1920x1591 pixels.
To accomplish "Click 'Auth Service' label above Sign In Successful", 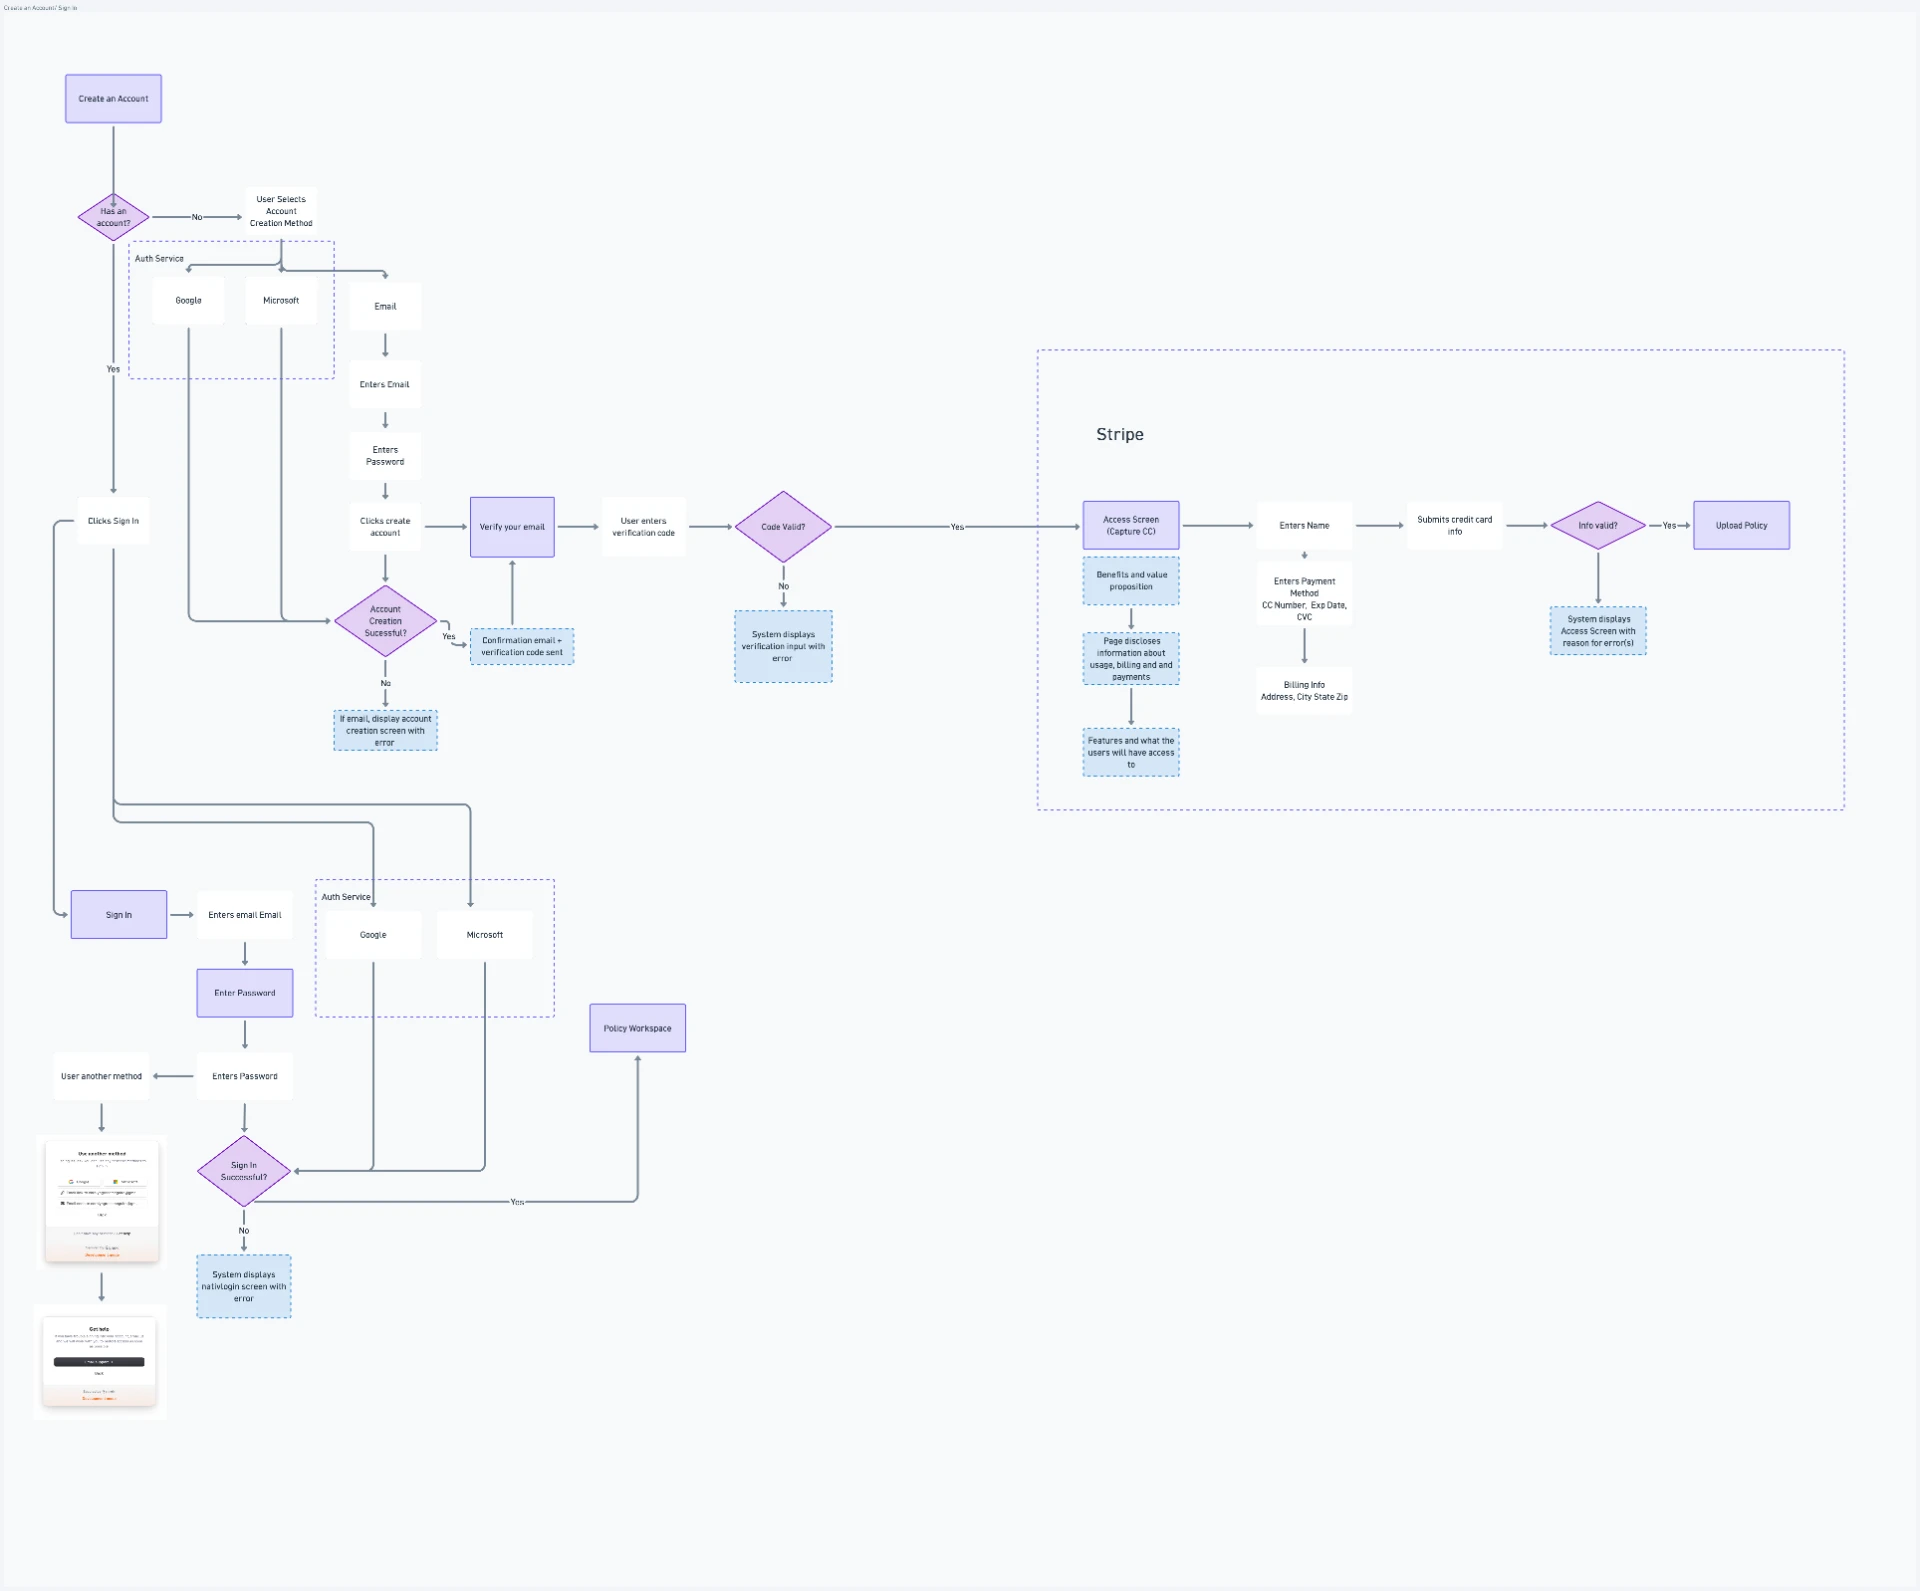I will point(346,897).
